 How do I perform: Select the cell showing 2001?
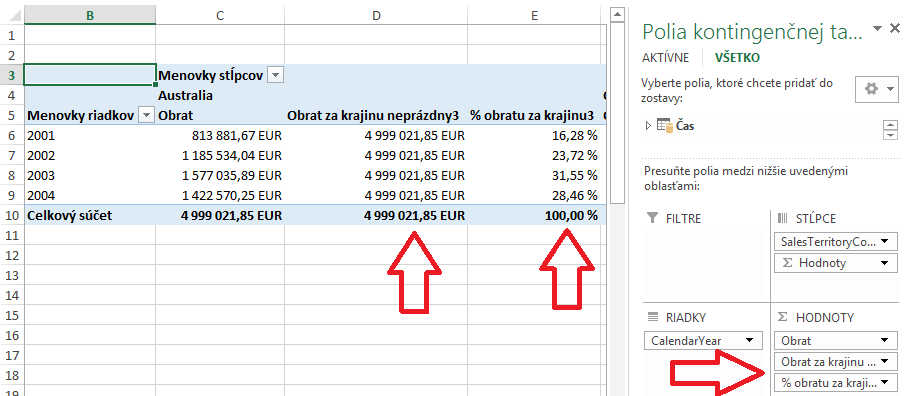pyautogui.click(x=90, y=136)
